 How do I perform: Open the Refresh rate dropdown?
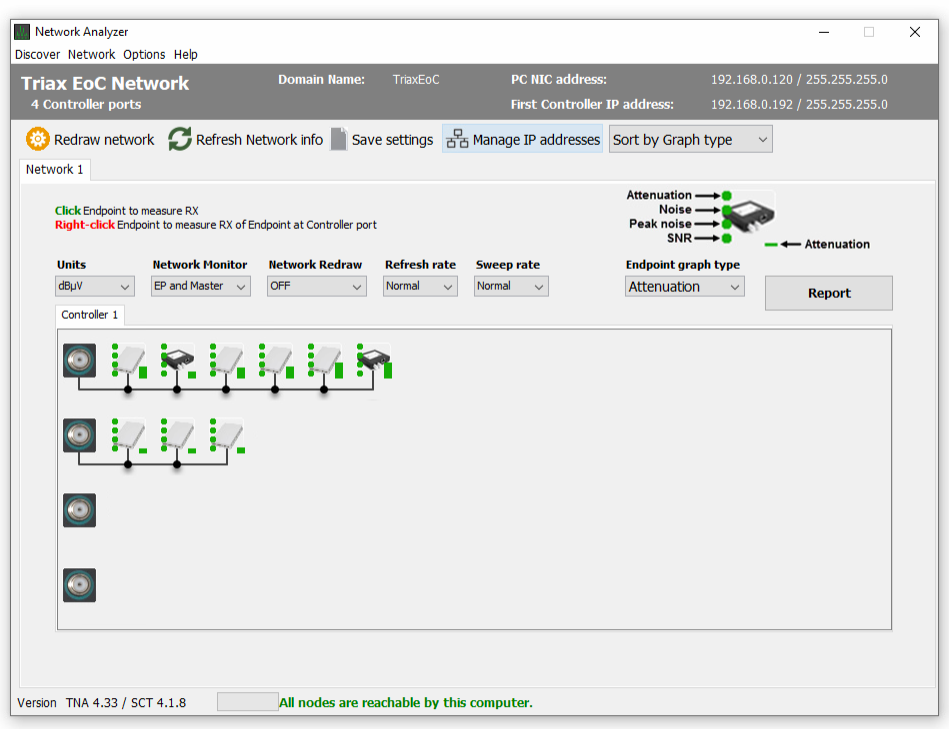click(x=420, y=286)
